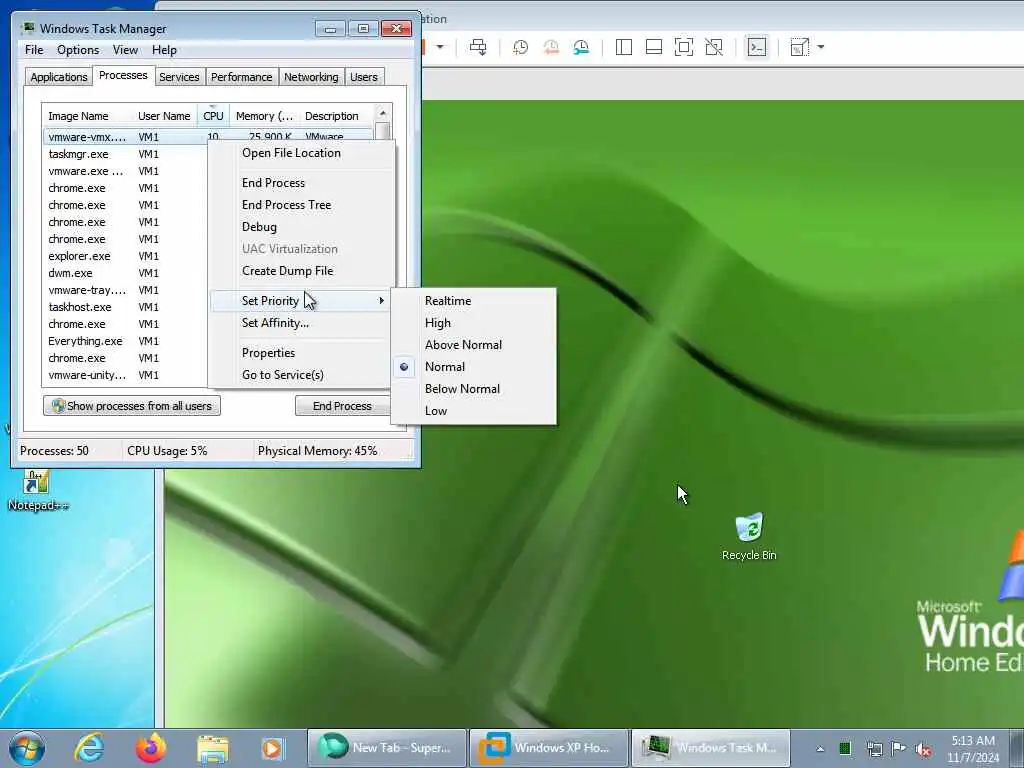Toggle VMware library sidebar view icon

pos(624,47)
